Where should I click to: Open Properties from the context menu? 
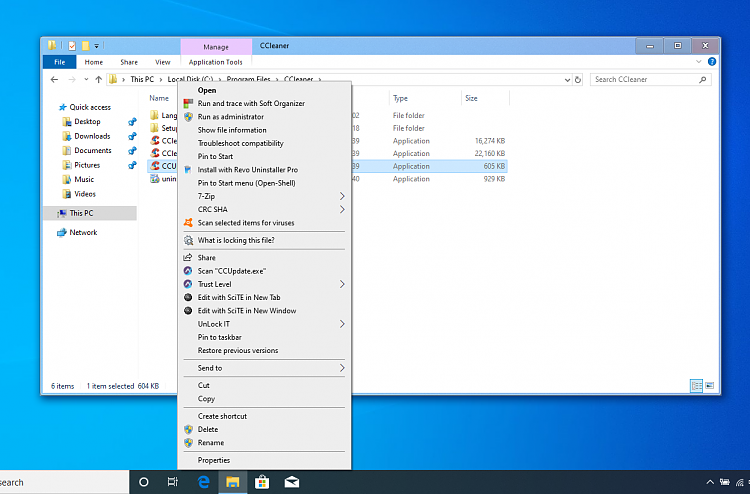[x=264, y=461]
